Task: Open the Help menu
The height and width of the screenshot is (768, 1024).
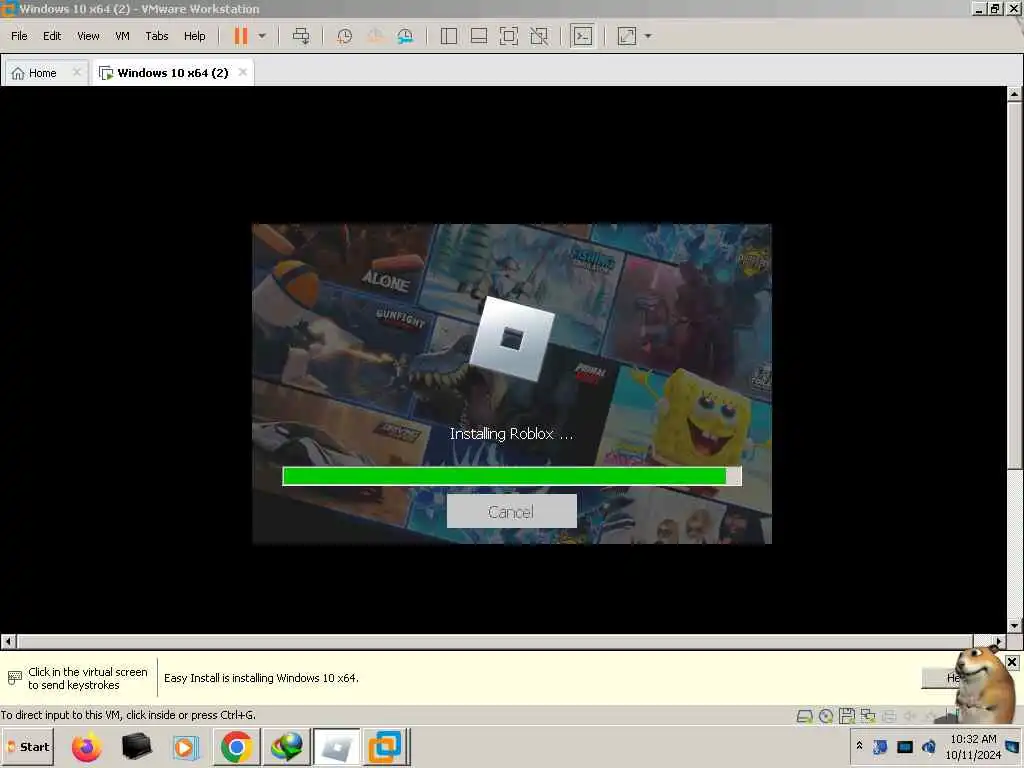Action: coord(195,36)
